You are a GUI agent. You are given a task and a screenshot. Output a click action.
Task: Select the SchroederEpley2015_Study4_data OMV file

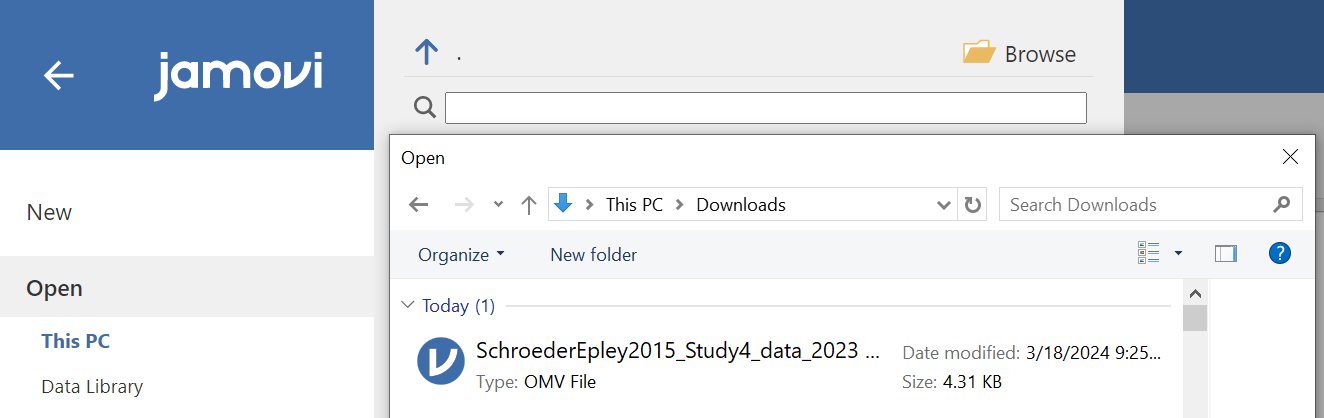coord(790,365)
